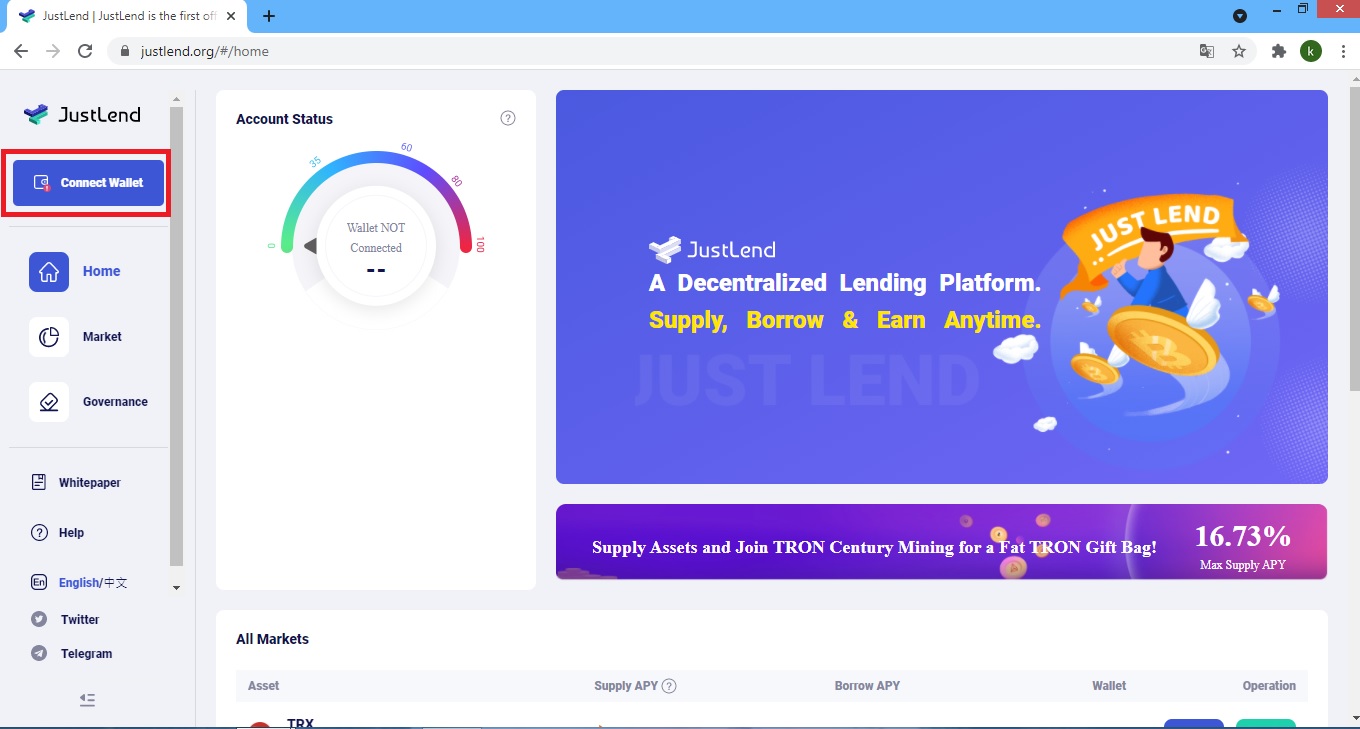Click the tab search dropdown icon in title bar
Image resolution: width=1360 pixels, height=729 pixels.
pyautogui.click(x=1239, y=16)
